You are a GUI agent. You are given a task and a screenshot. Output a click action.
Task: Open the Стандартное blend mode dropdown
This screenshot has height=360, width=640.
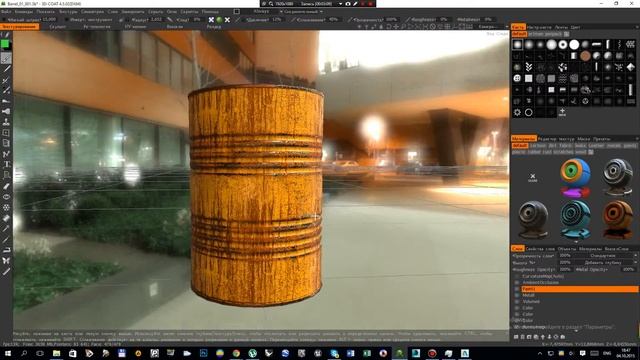pyautogui.click(x=605, y=256)
